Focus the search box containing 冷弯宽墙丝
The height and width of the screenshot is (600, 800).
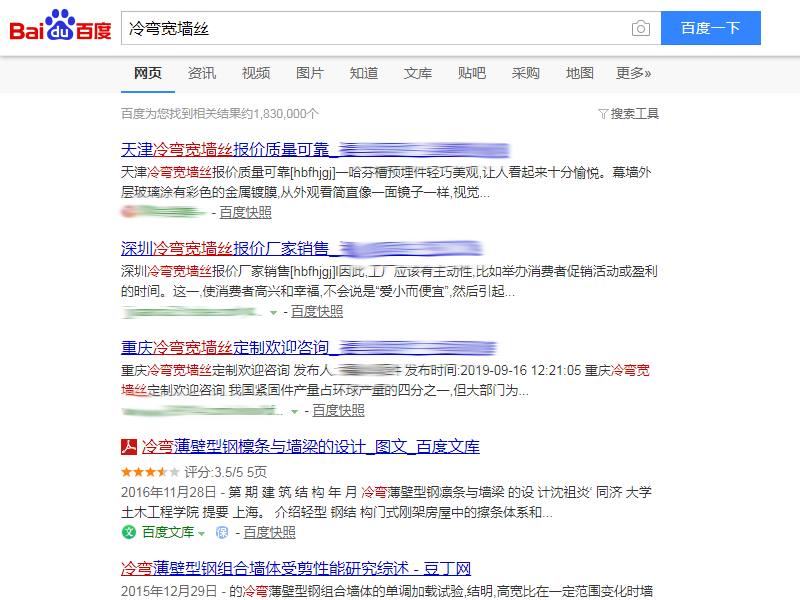[x=370, y=28]
